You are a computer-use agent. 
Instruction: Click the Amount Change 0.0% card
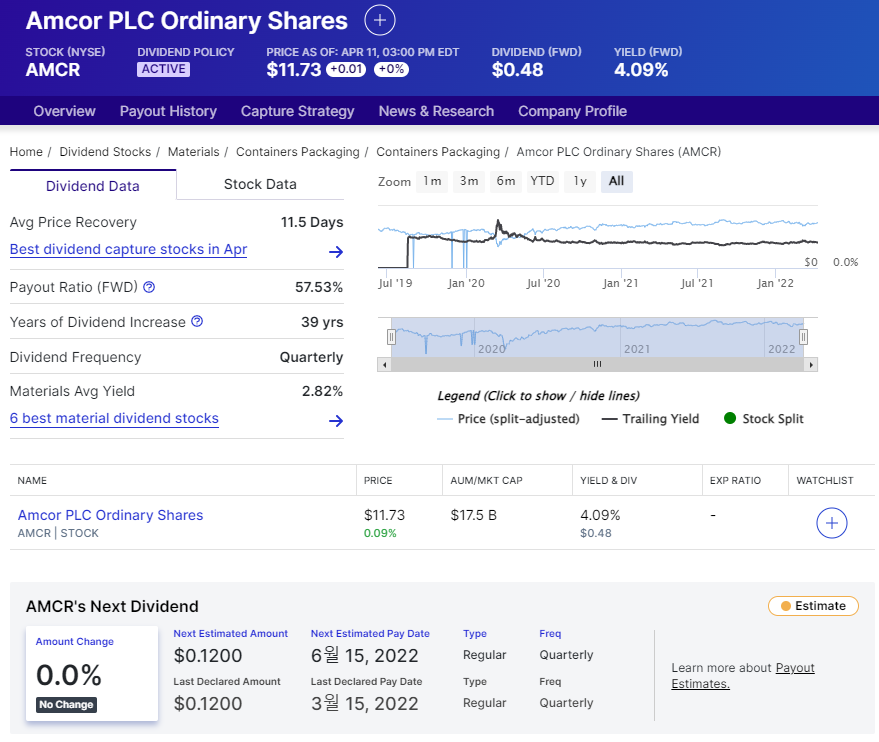tap(92, 673)
